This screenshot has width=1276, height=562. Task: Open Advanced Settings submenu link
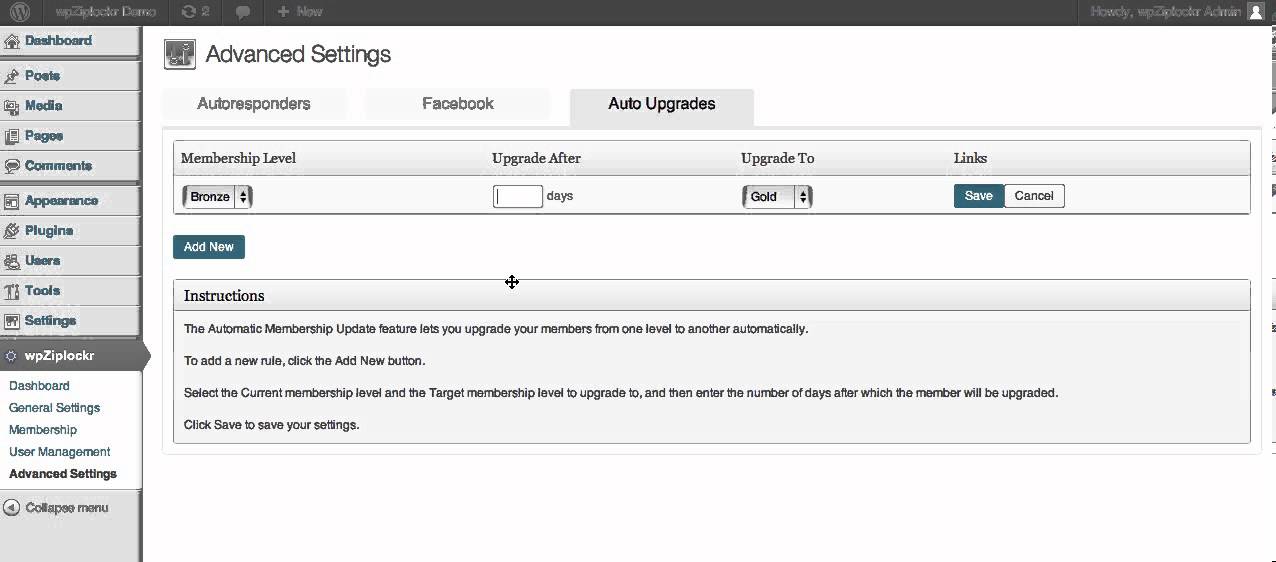[63, 474]
